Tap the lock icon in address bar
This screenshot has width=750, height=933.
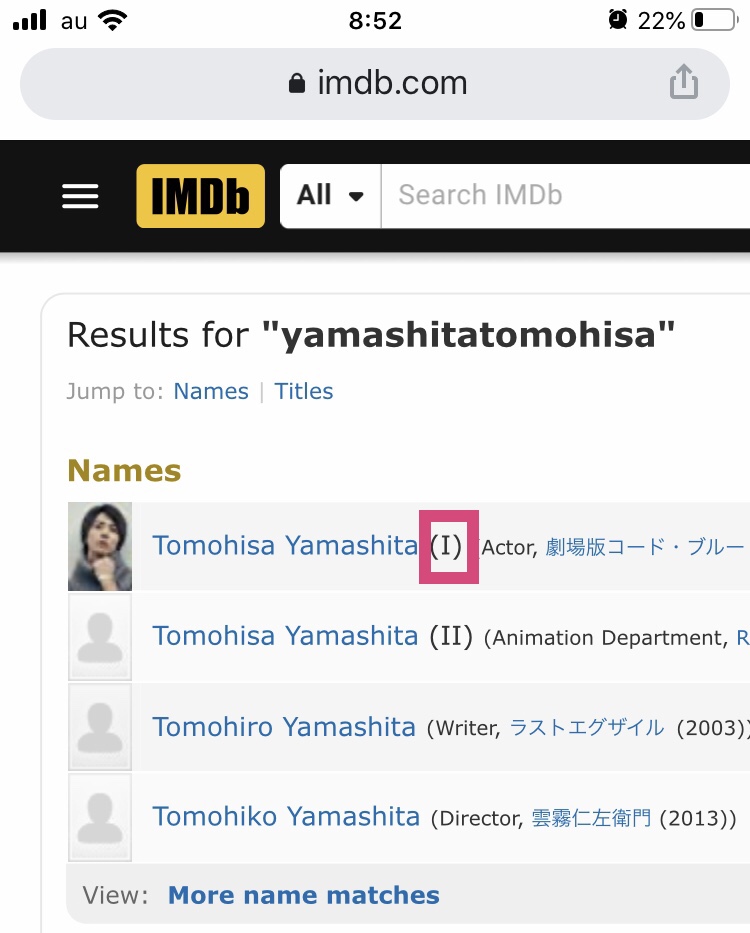pyautogui.click(x=296, y=84)
